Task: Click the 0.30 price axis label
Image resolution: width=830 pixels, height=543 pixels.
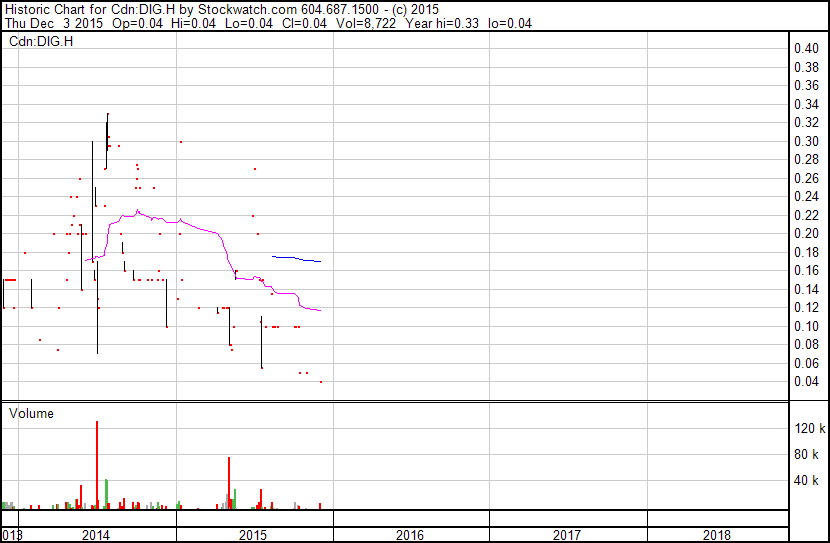Action: tap(806, 141)
